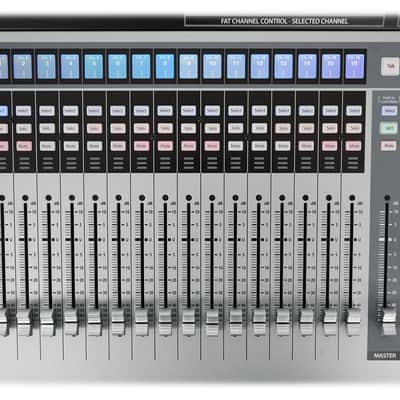Mute channel 16

pos(354,146)
